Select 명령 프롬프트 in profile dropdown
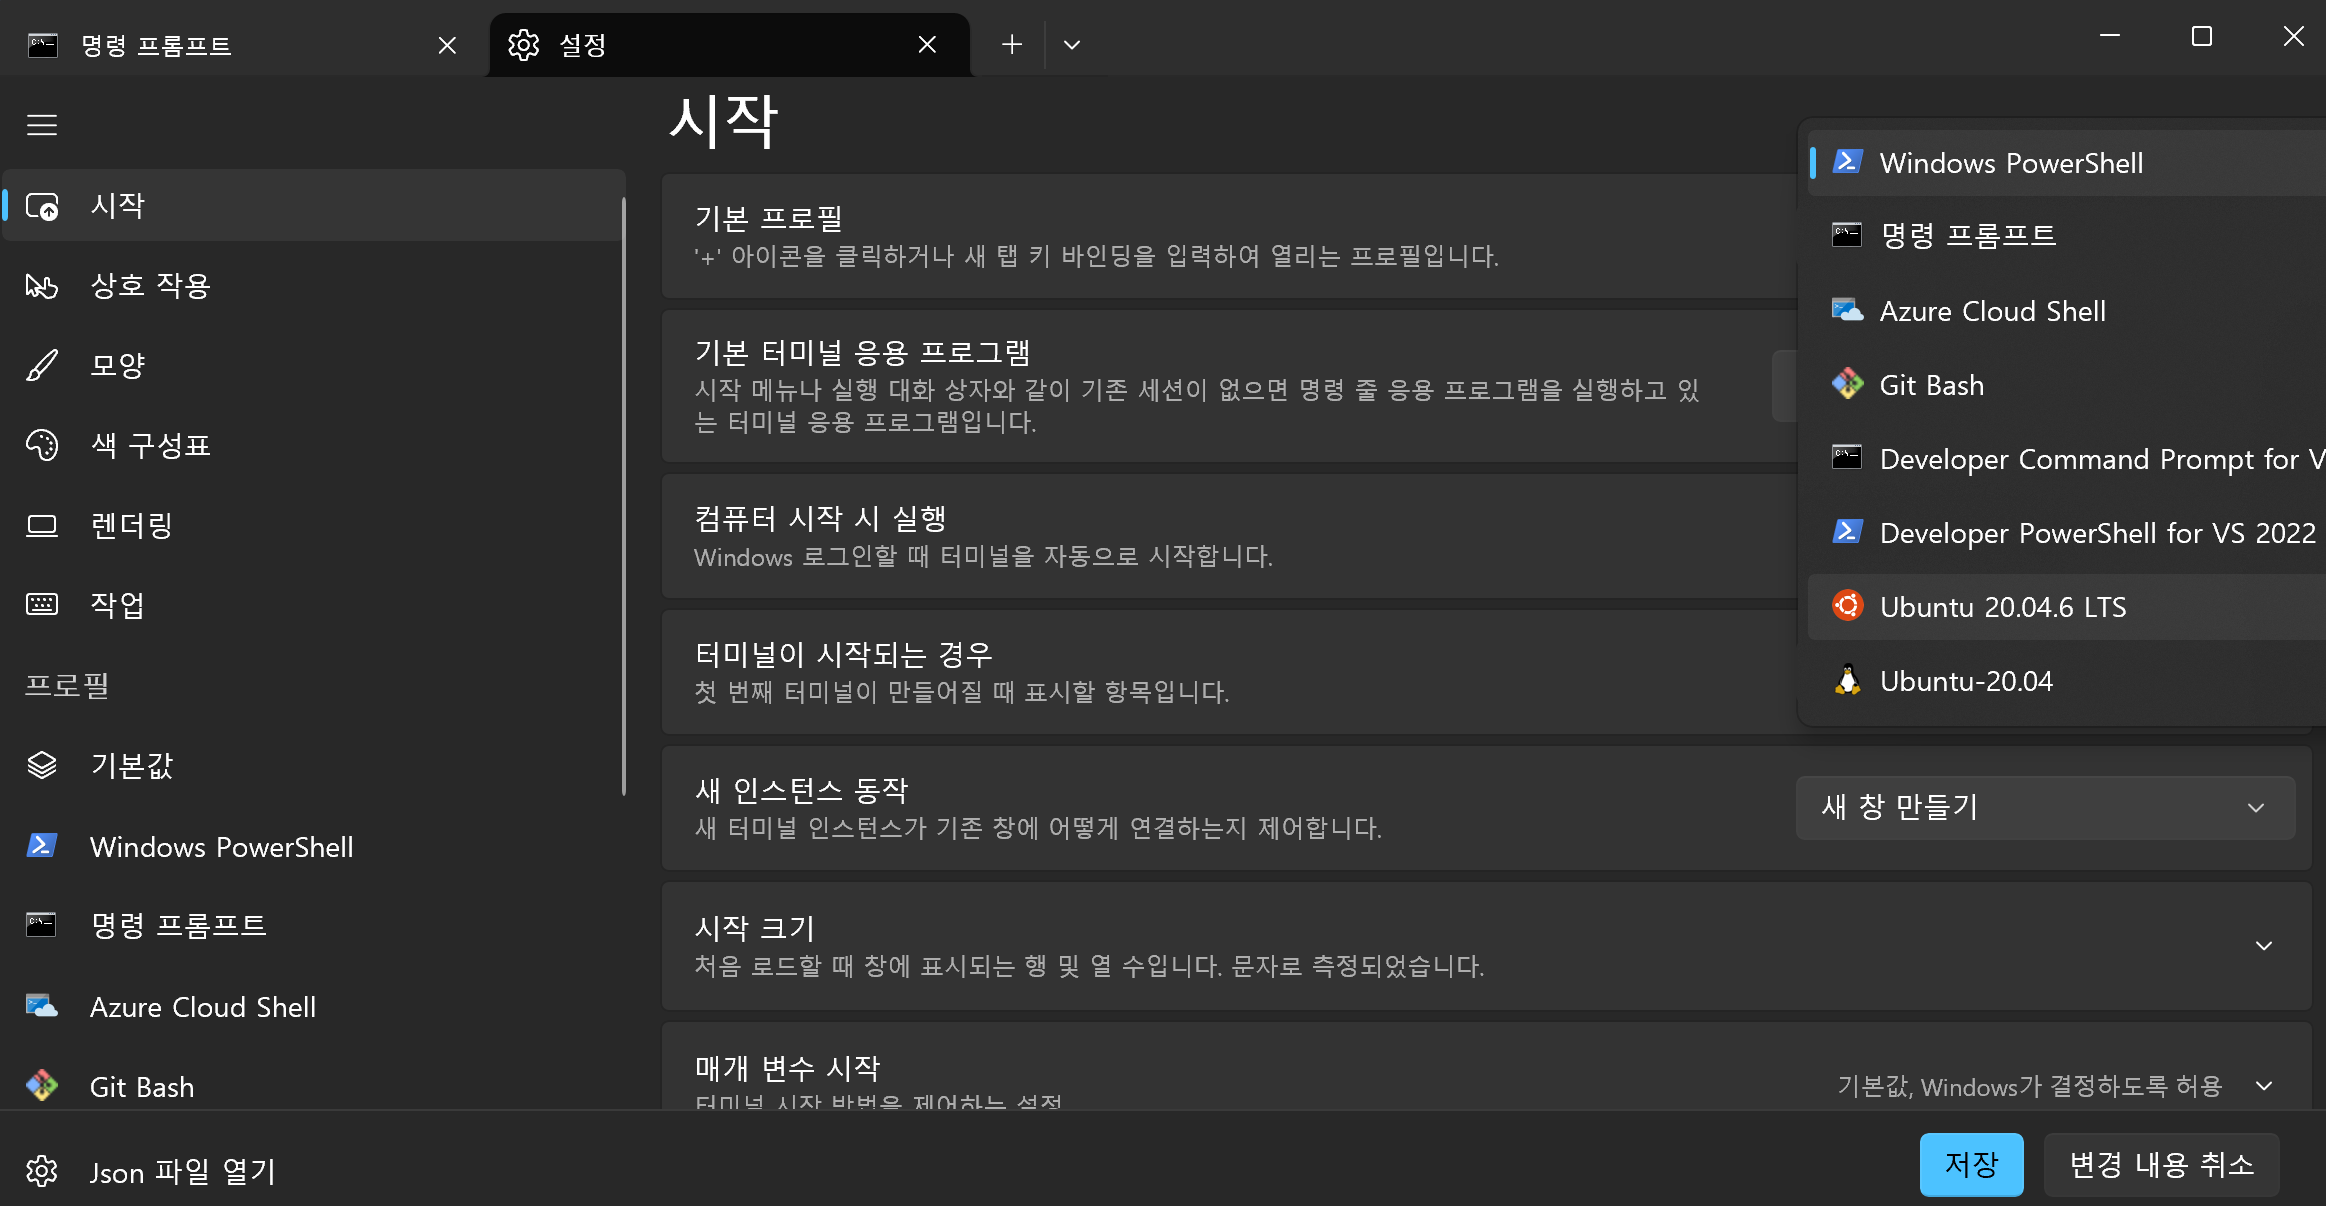 (2066, 235)
